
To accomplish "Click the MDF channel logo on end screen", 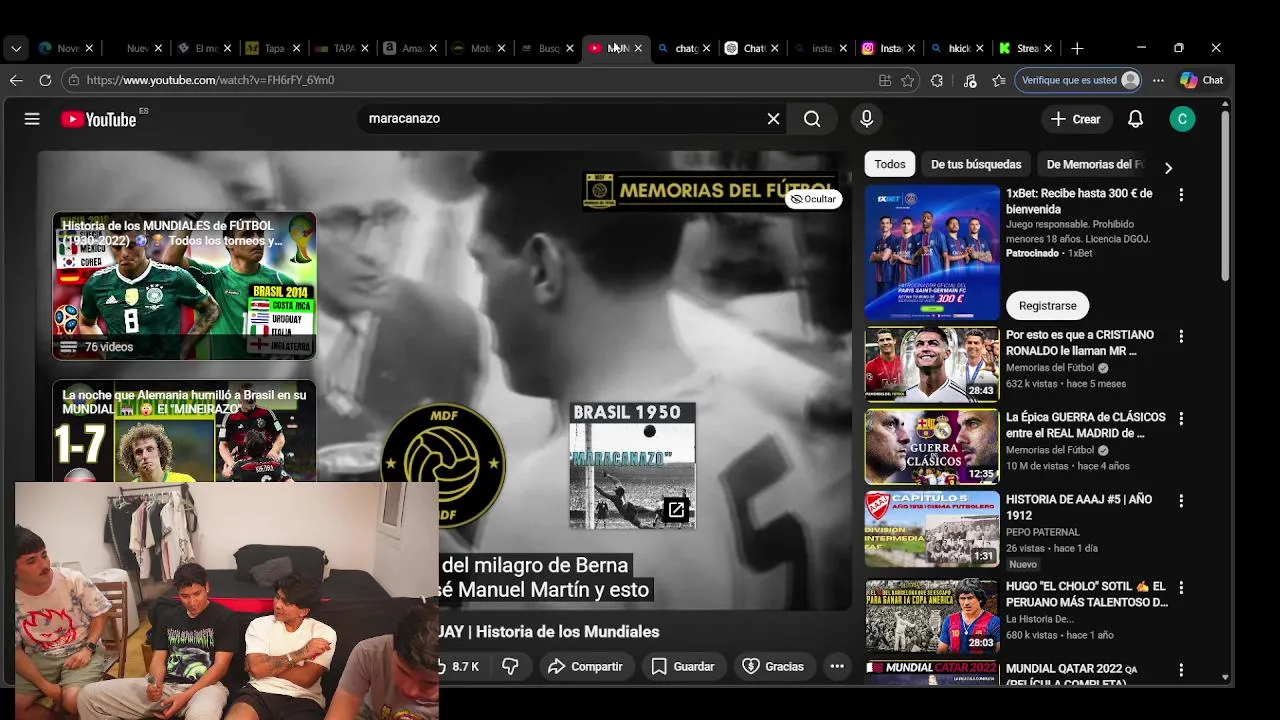I will (443, 464).
